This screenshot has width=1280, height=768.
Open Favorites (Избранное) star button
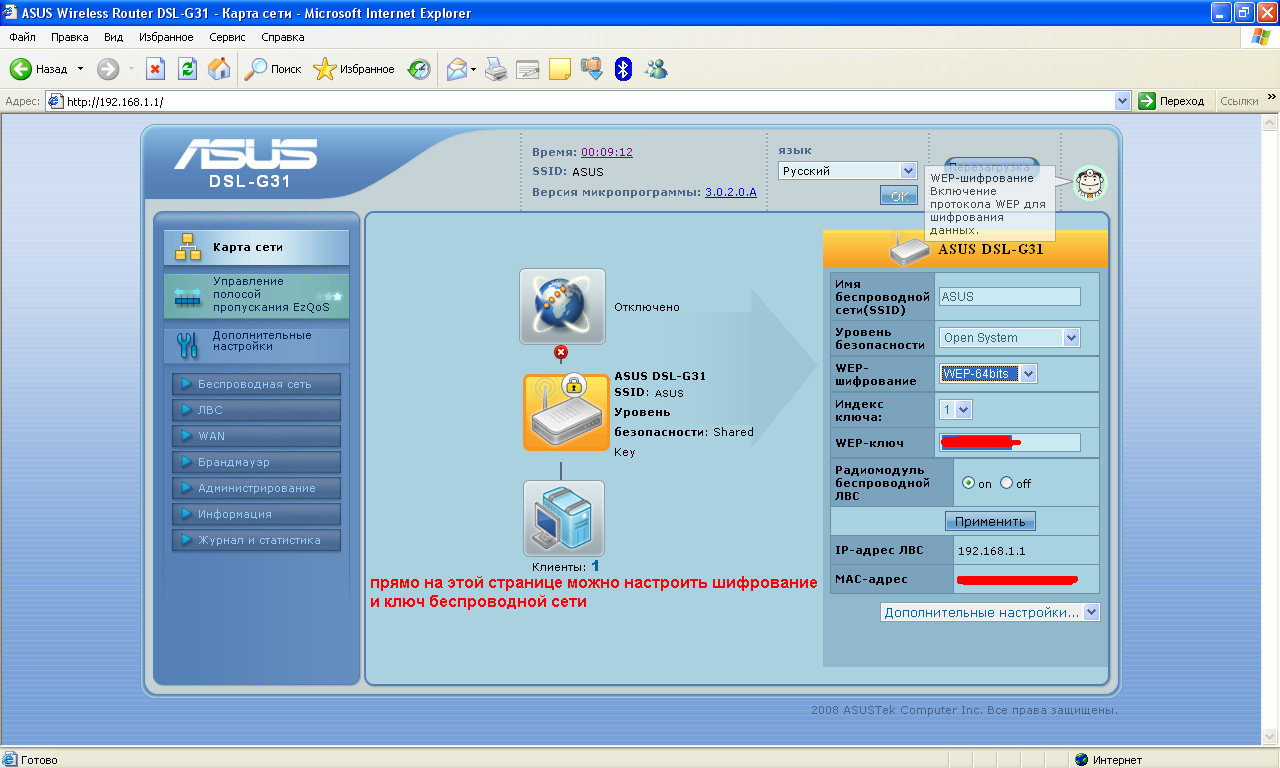pyautogui.click(x=354, y=69)
